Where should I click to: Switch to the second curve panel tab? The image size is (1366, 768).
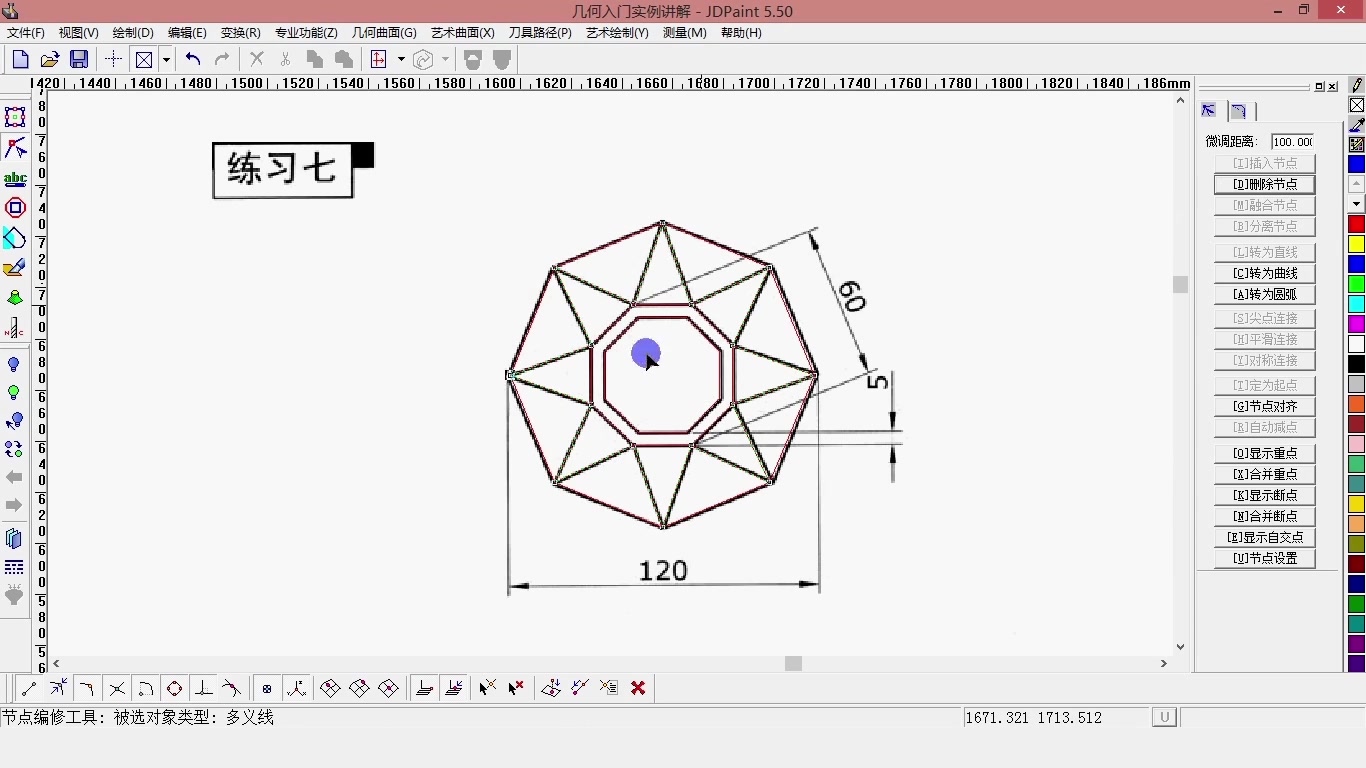[x=1239, y=111]
